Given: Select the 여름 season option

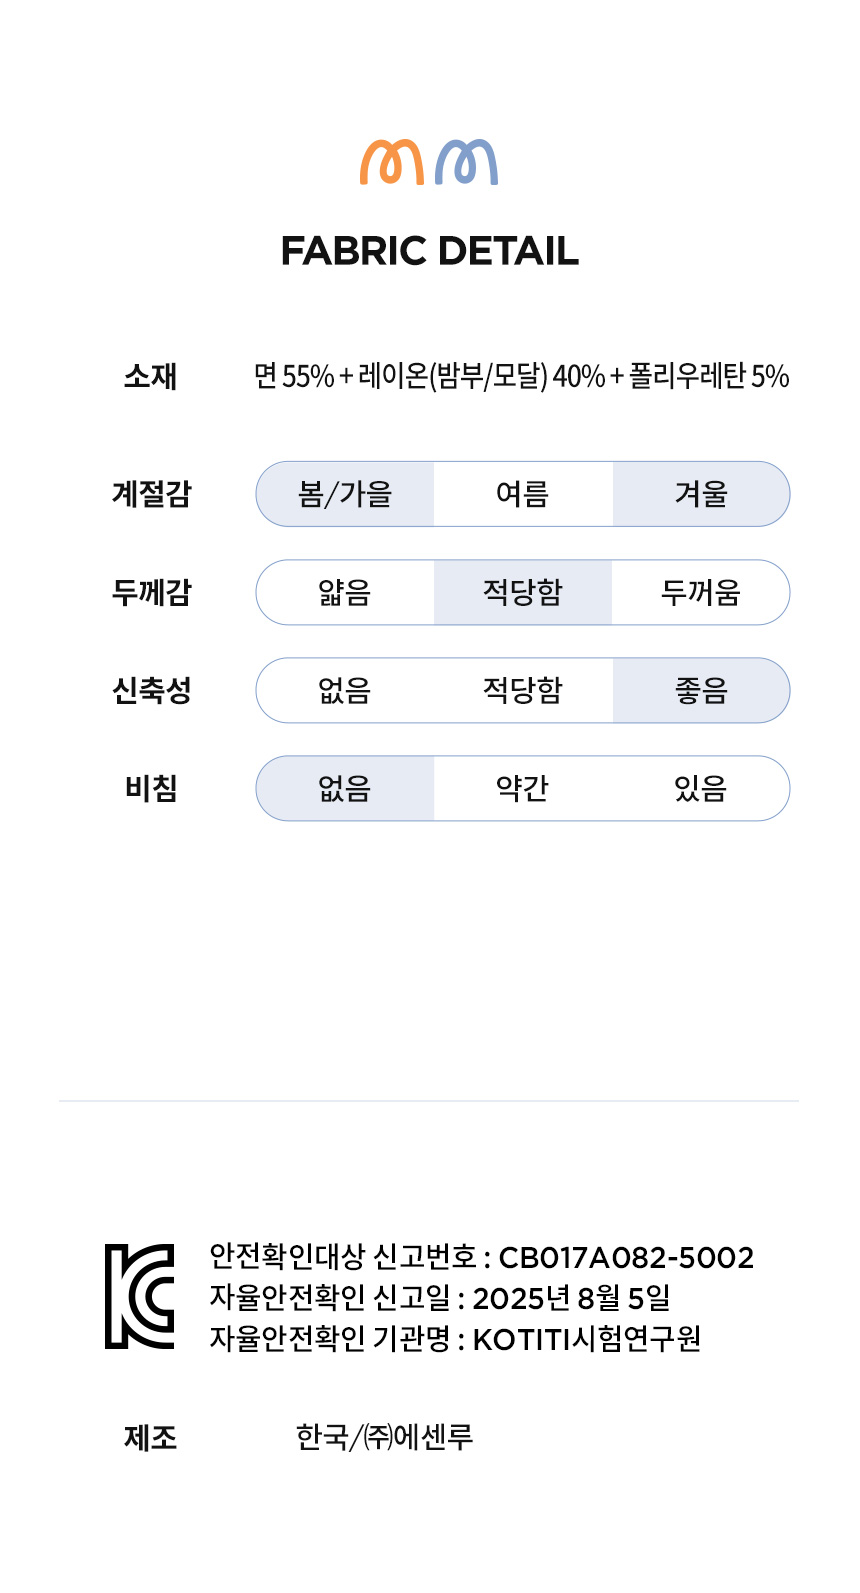Looking at the screenshot, I should [x=522, y=494].
